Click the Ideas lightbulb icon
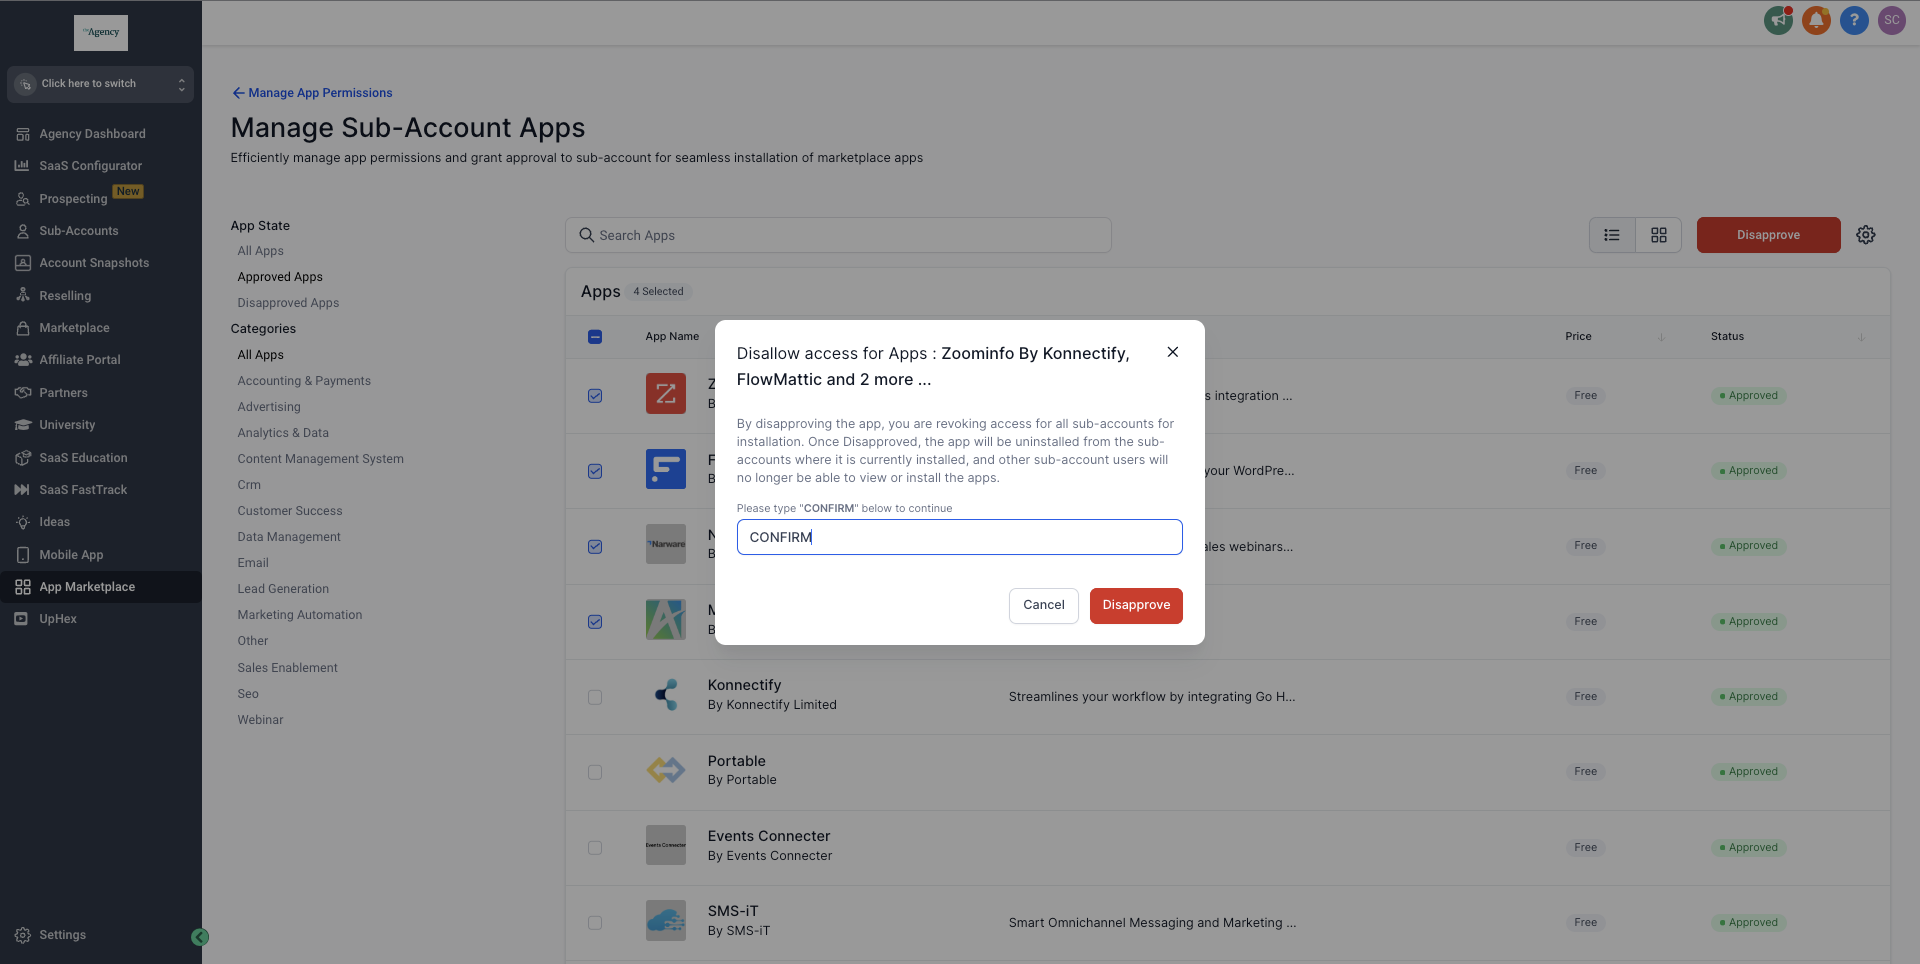The image size is (1920, 964). 23,522
